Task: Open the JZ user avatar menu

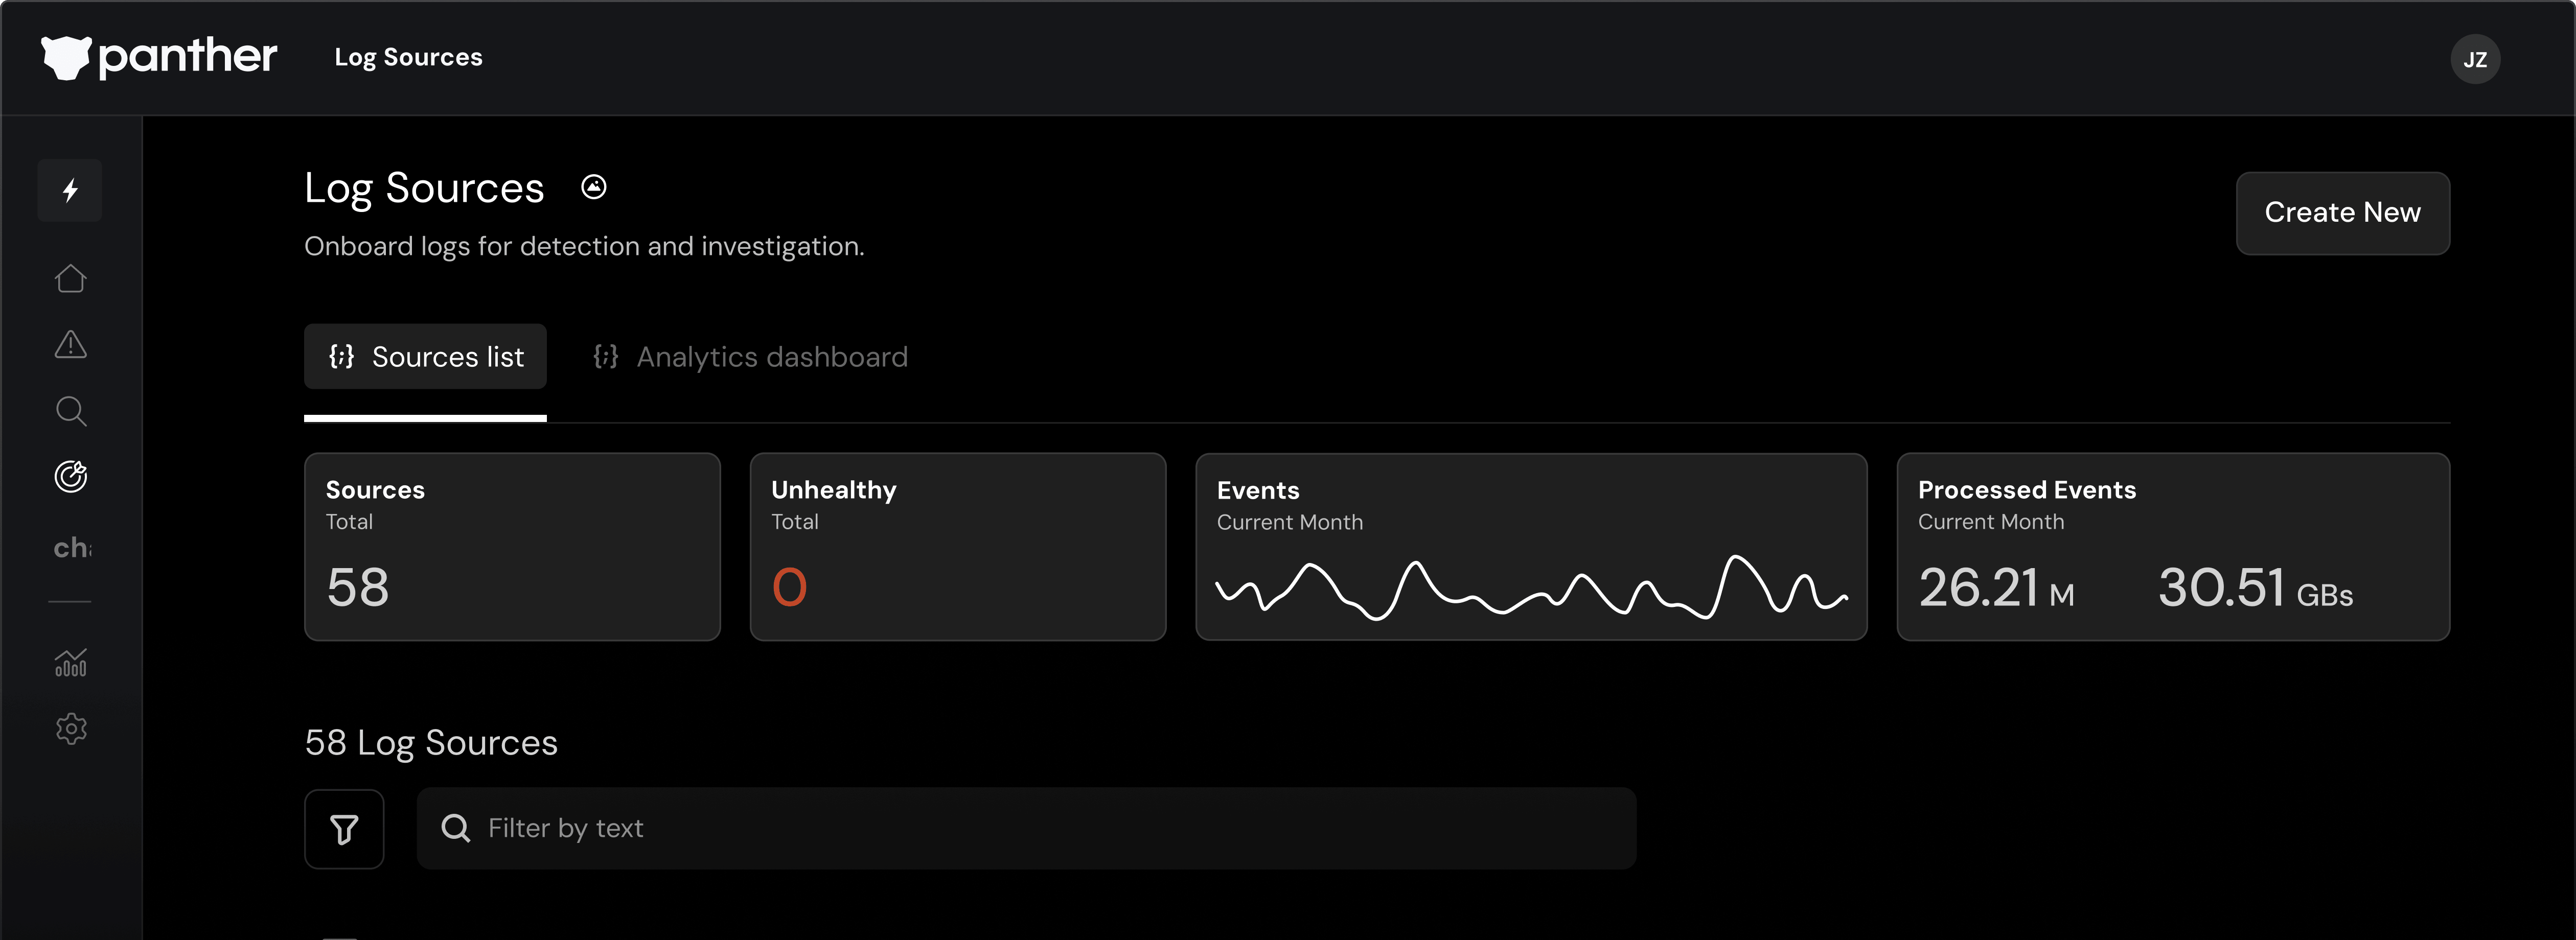Action: (2475, 59)
